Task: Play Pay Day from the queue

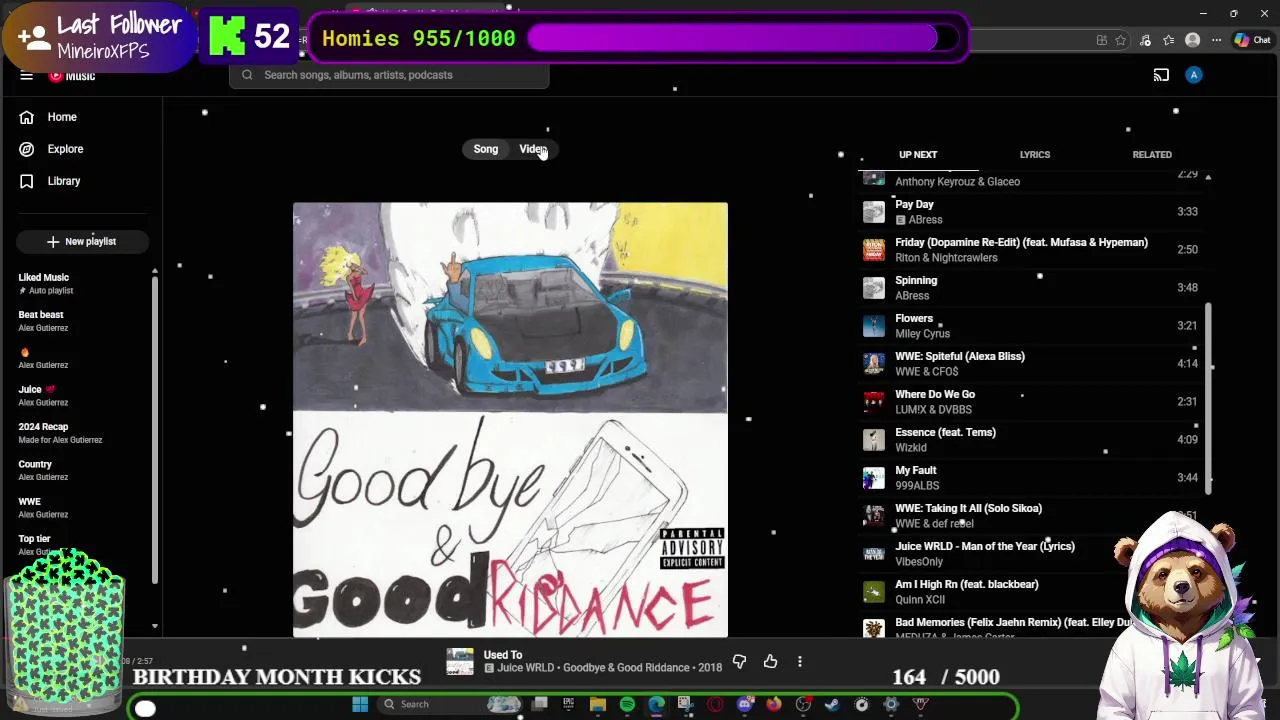Action: (1030, 212)
